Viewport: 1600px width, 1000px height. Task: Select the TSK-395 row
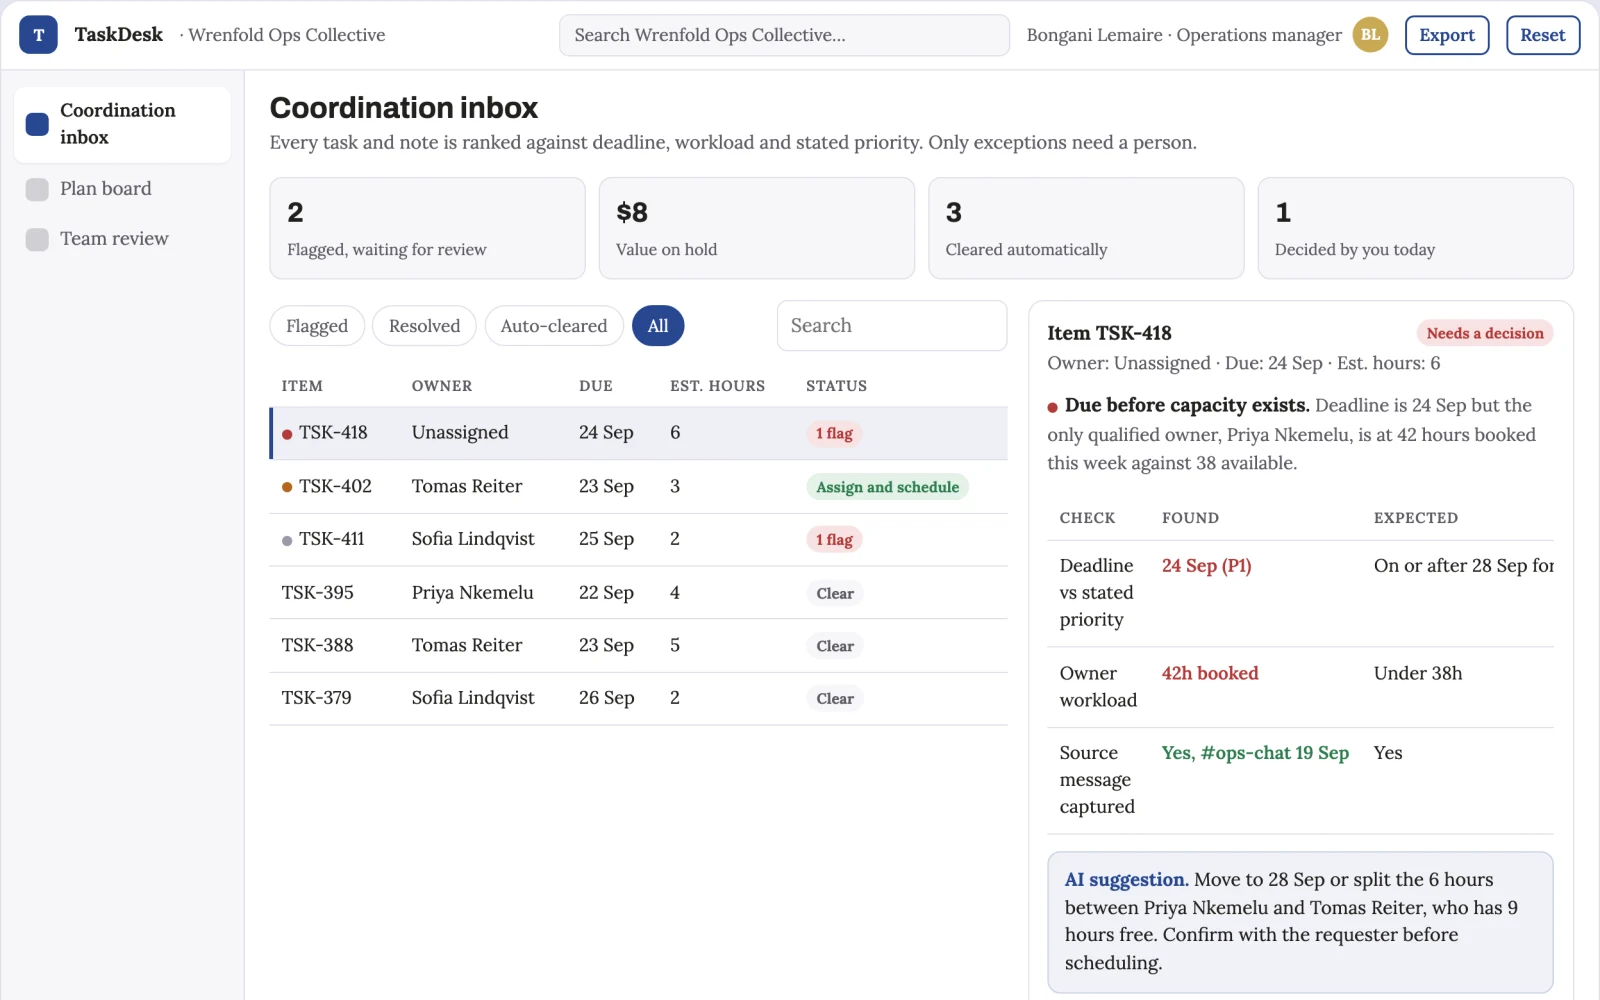pyautogui.click(x=638, y=593)
